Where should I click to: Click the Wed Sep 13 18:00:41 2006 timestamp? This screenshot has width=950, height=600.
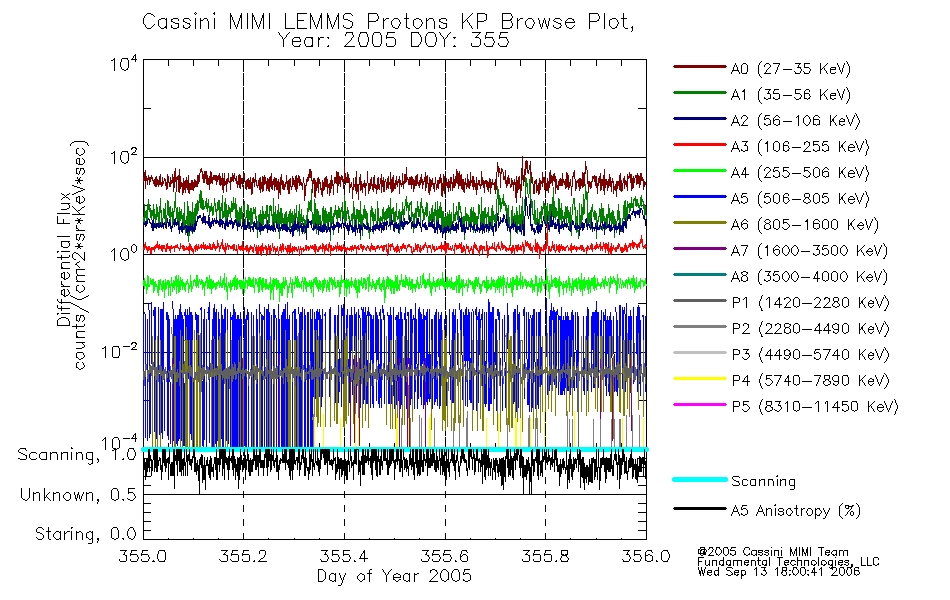pyautogui.click(x=779, y=572)
